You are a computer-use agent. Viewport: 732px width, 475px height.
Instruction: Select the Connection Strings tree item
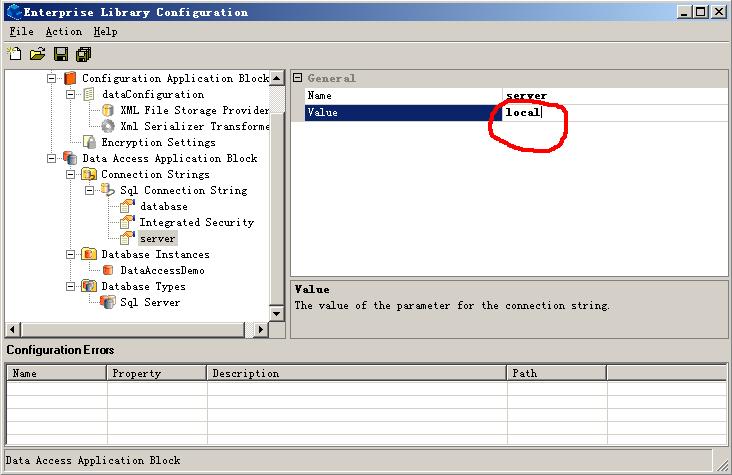coord(155,174)
